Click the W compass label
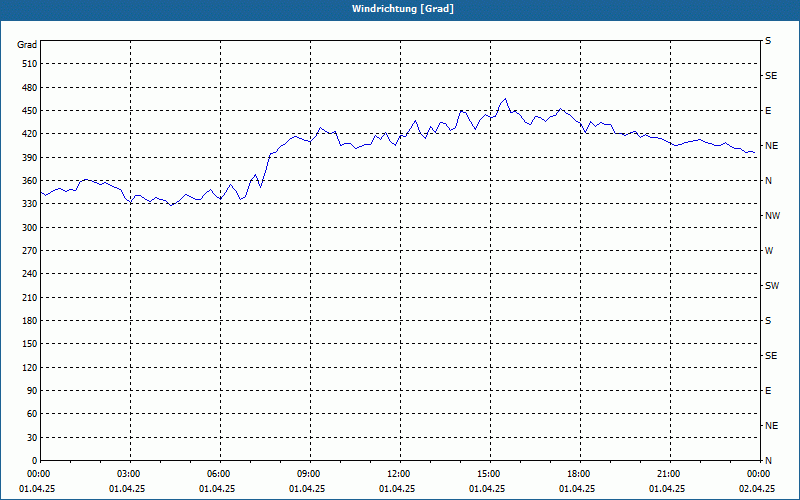800x500 pixels. (769, 251)
